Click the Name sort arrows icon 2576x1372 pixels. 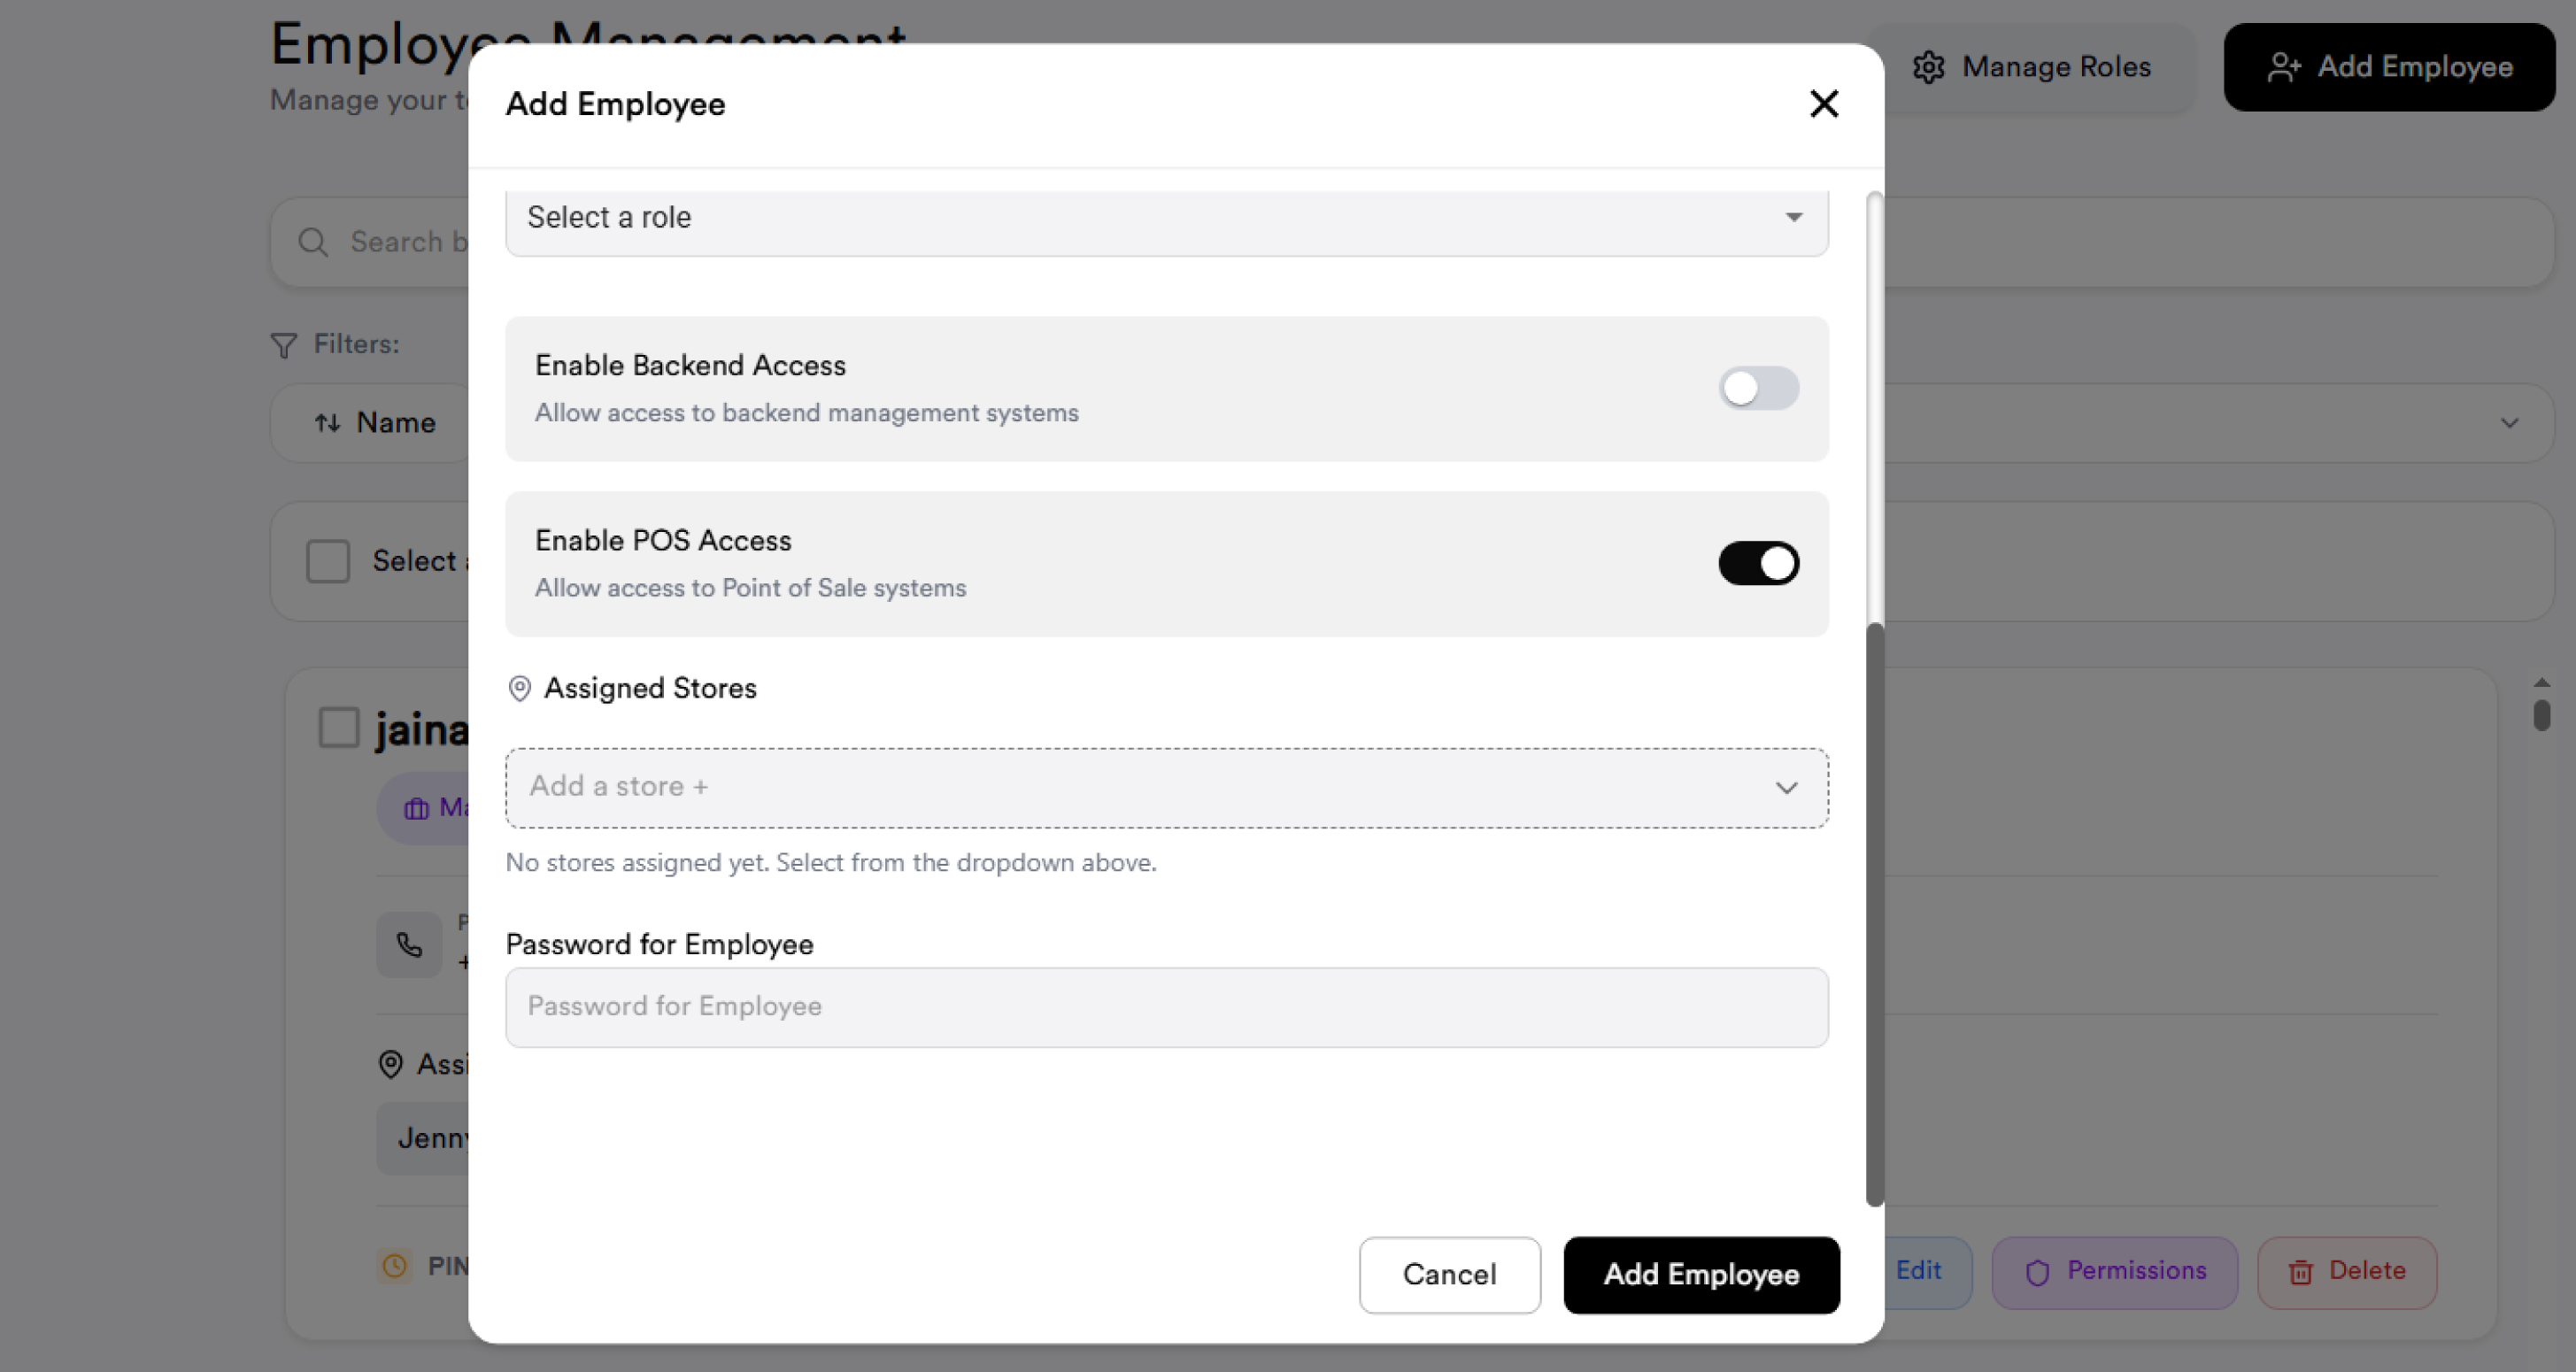(x=327, y=423)
